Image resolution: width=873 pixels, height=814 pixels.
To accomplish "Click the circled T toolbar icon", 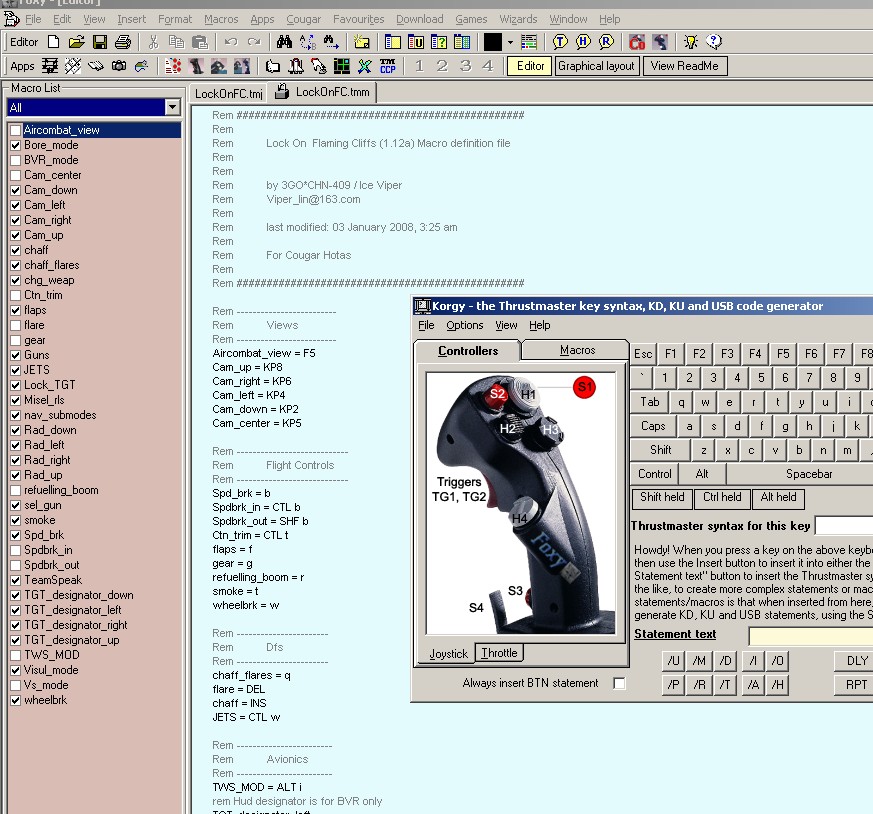I will pyautogui.click(x=560, y=42).
